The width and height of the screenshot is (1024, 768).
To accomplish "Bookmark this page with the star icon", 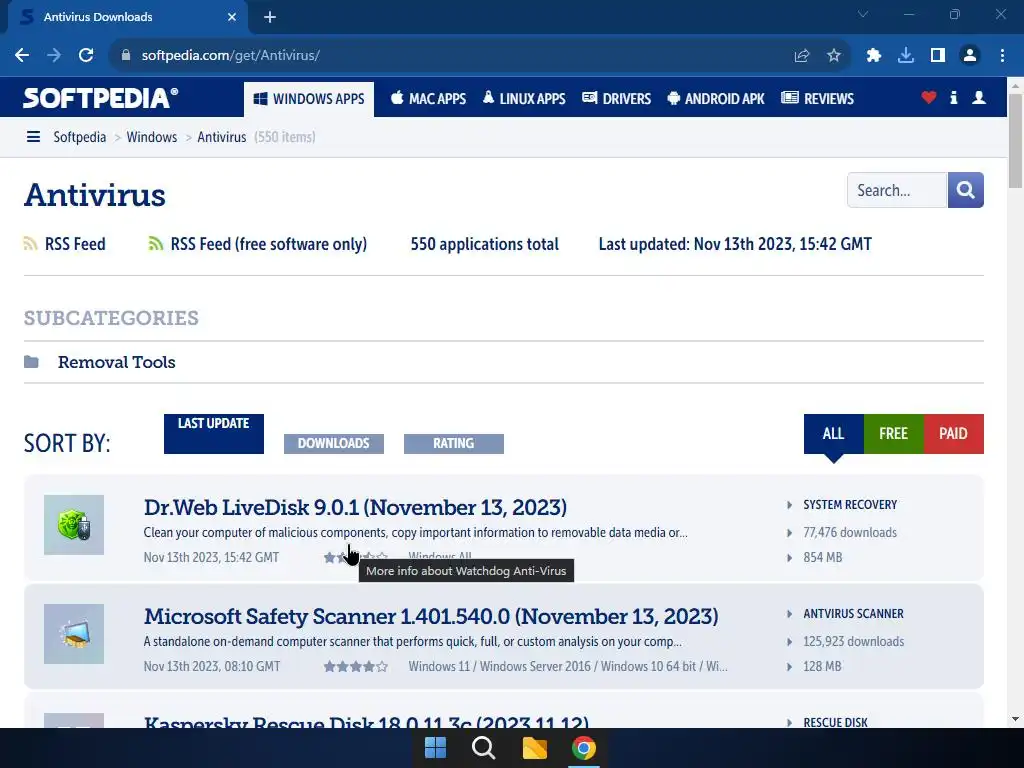I will pos(834,56).
